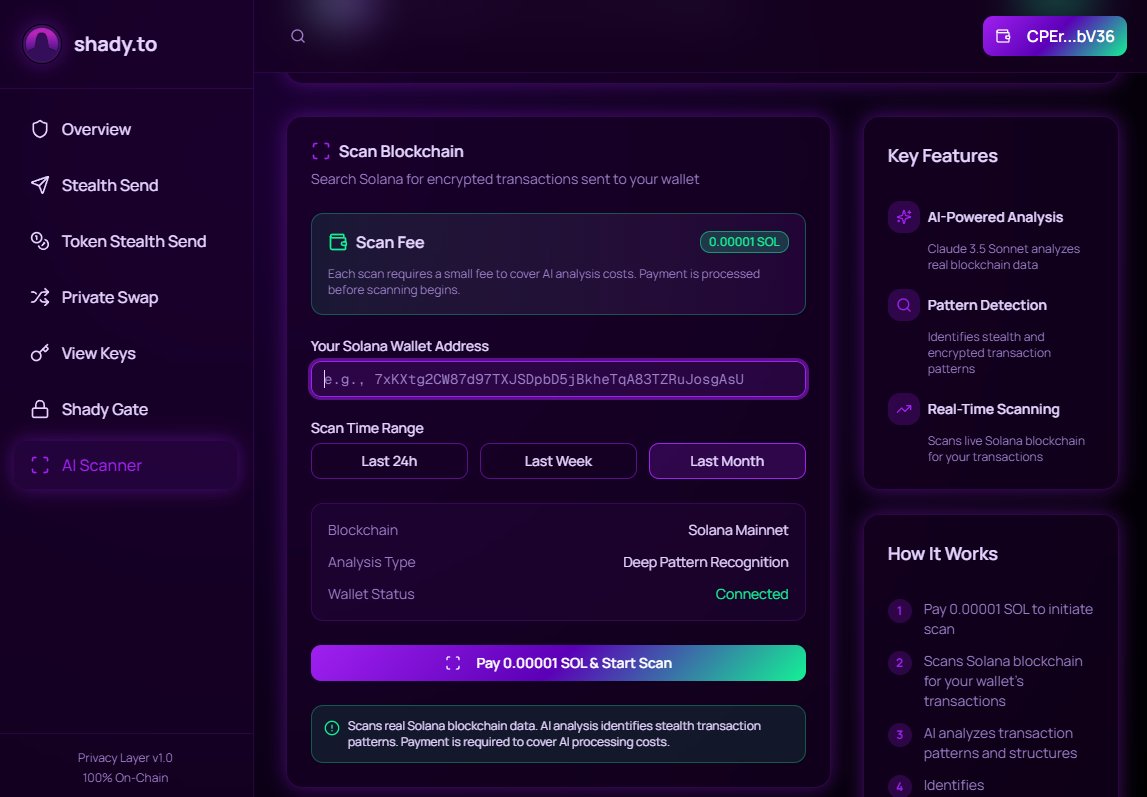Click the Connected wallet status text
The image size is (1147, 797).
(x=751, y=594)
